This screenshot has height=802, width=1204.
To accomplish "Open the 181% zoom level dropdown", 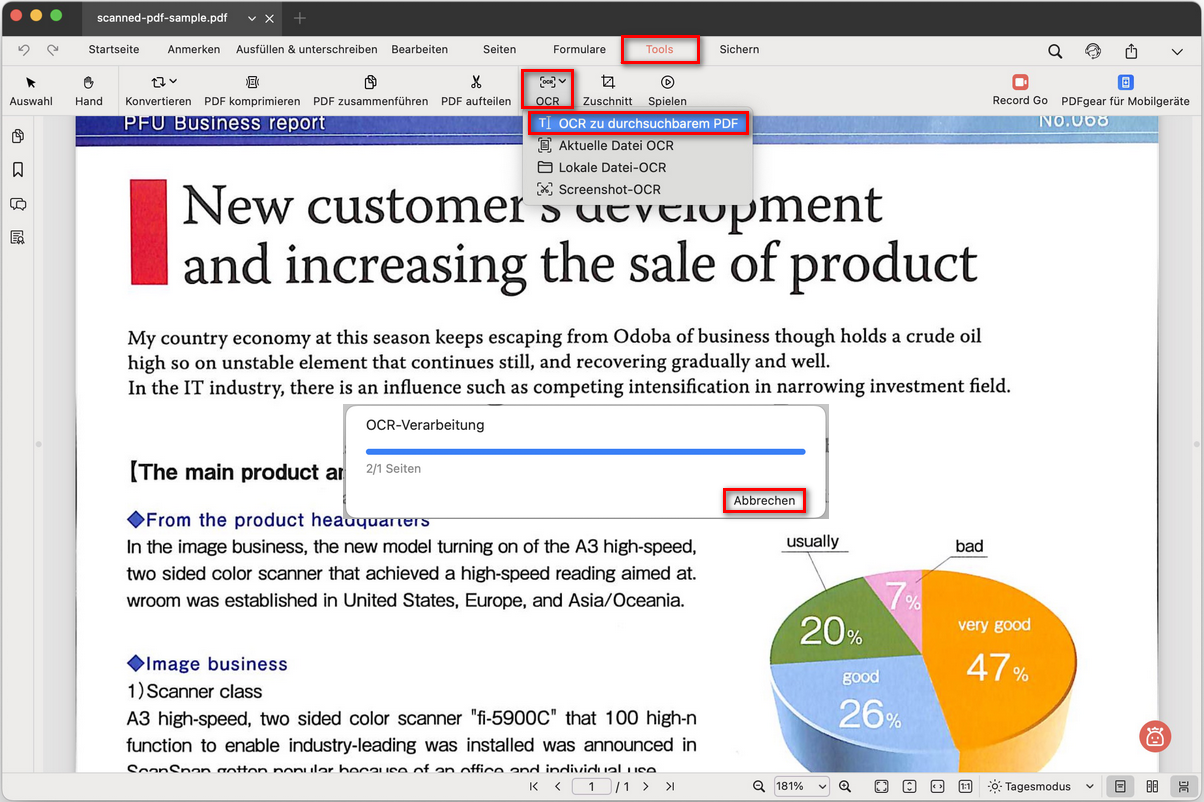I will (x=801, y=787).
